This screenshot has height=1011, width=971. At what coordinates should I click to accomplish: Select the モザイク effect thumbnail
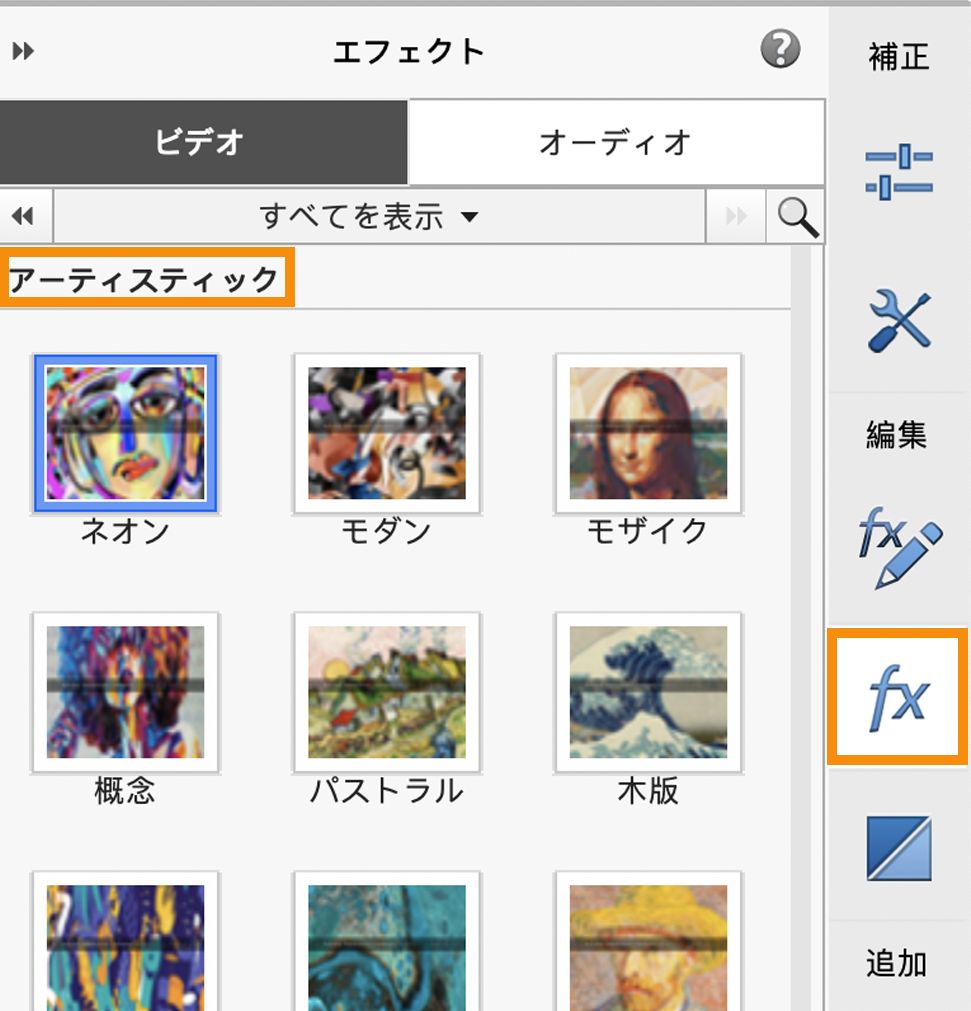coord(648,433)
